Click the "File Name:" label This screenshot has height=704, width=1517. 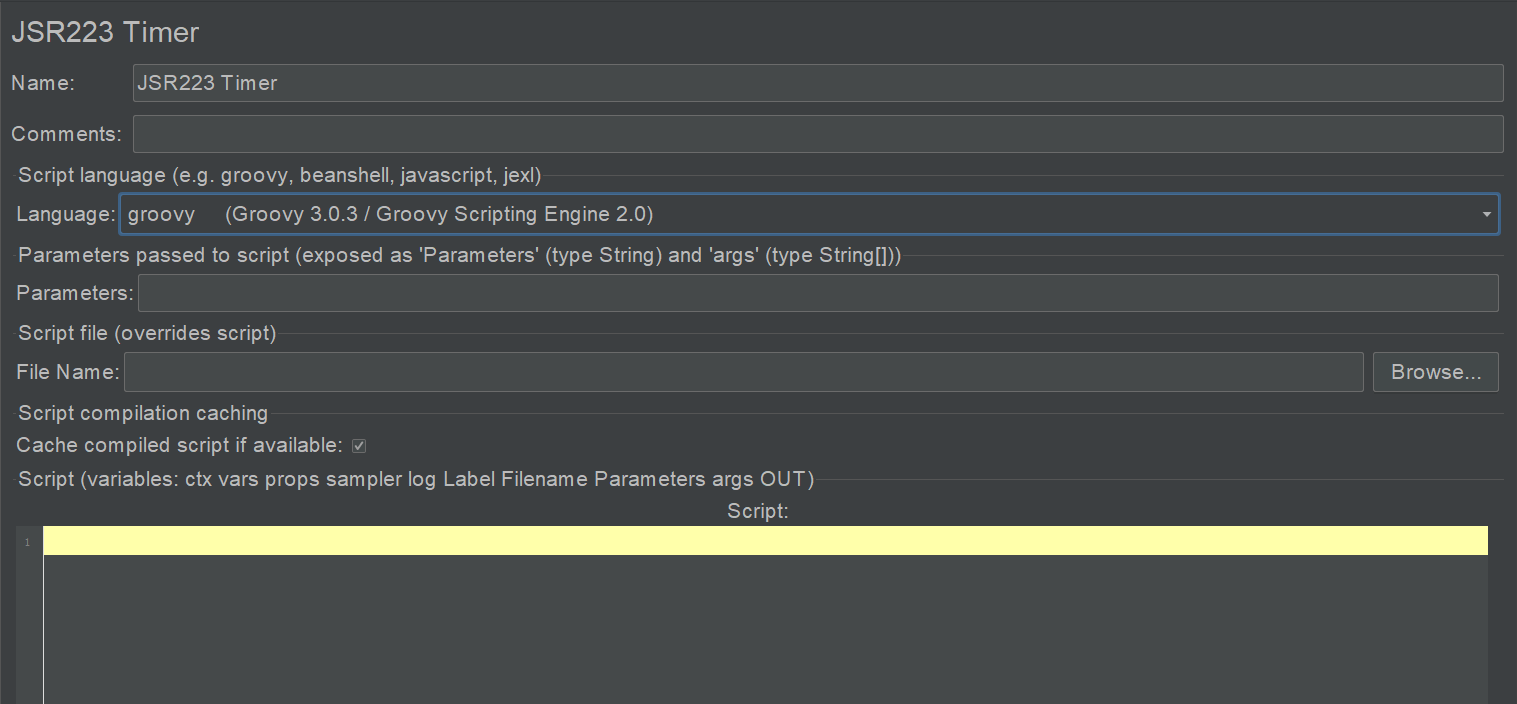click(x=68, y=372)
